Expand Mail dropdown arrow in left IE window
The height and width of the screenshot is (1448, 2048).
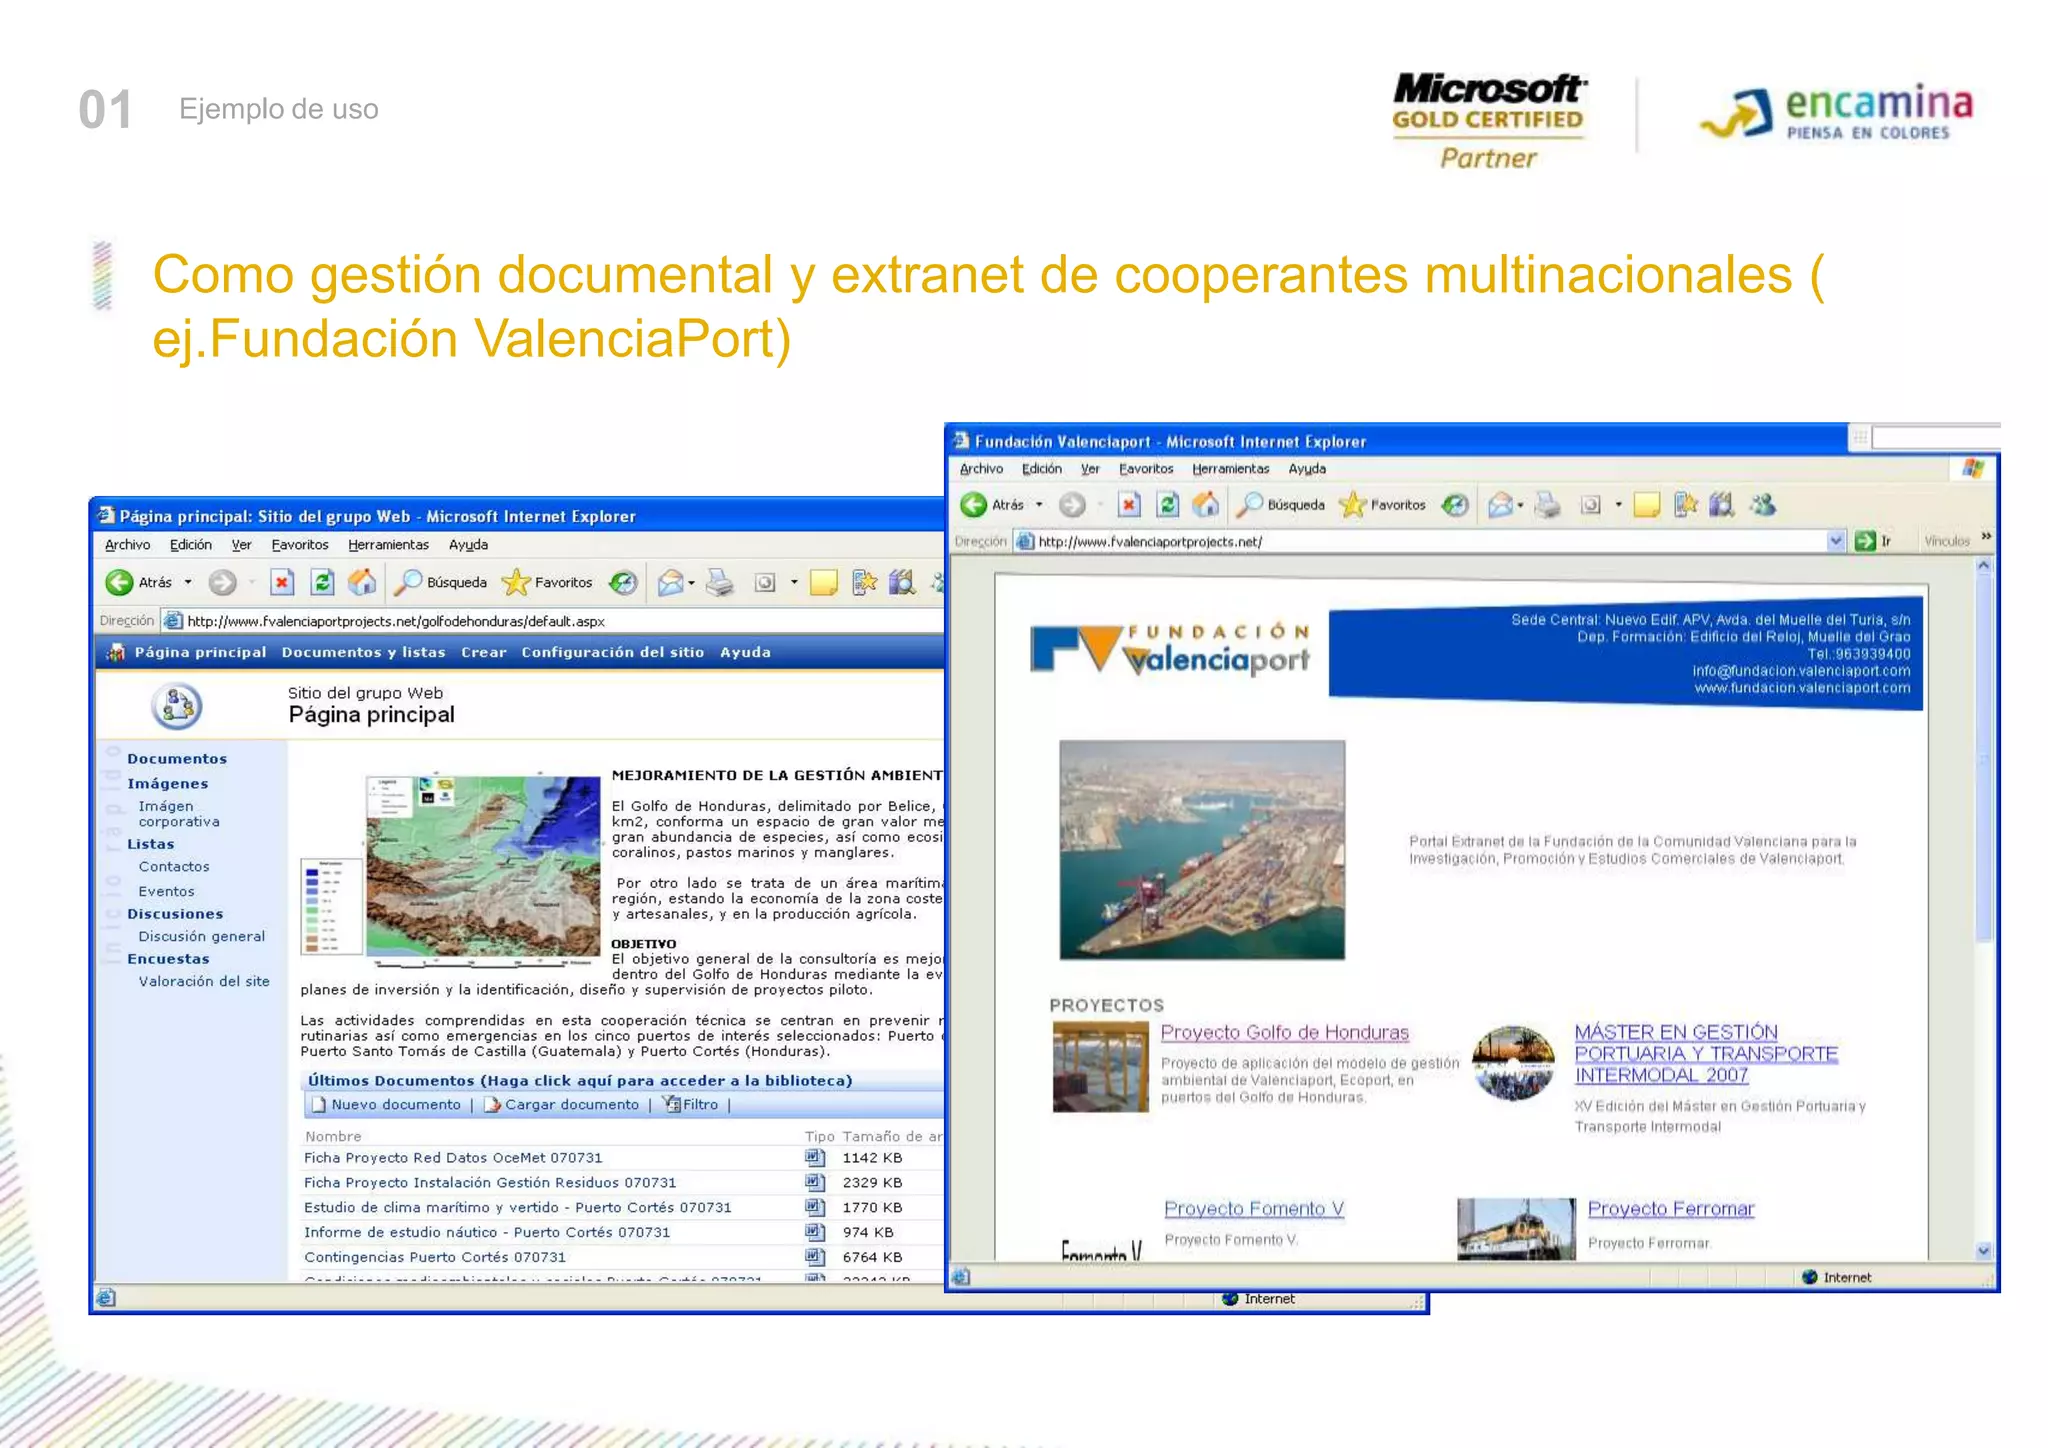tap(691, 583)
